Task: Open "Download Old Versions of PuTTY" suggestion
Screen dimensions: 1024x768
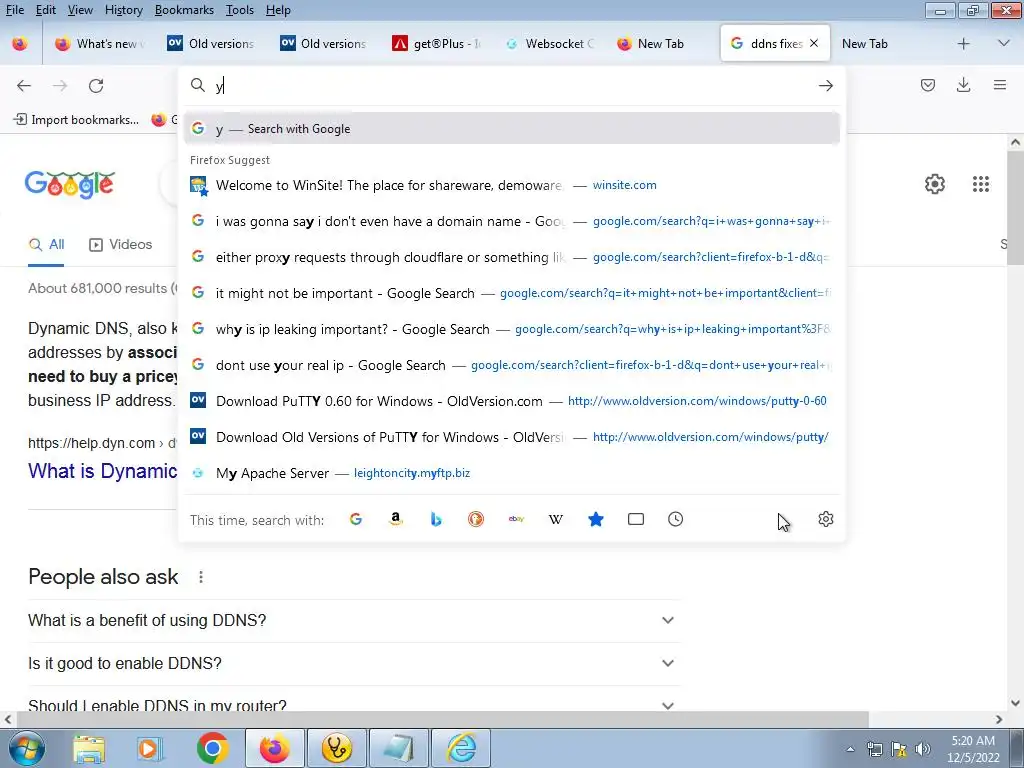Action: [x=511, y=437]
